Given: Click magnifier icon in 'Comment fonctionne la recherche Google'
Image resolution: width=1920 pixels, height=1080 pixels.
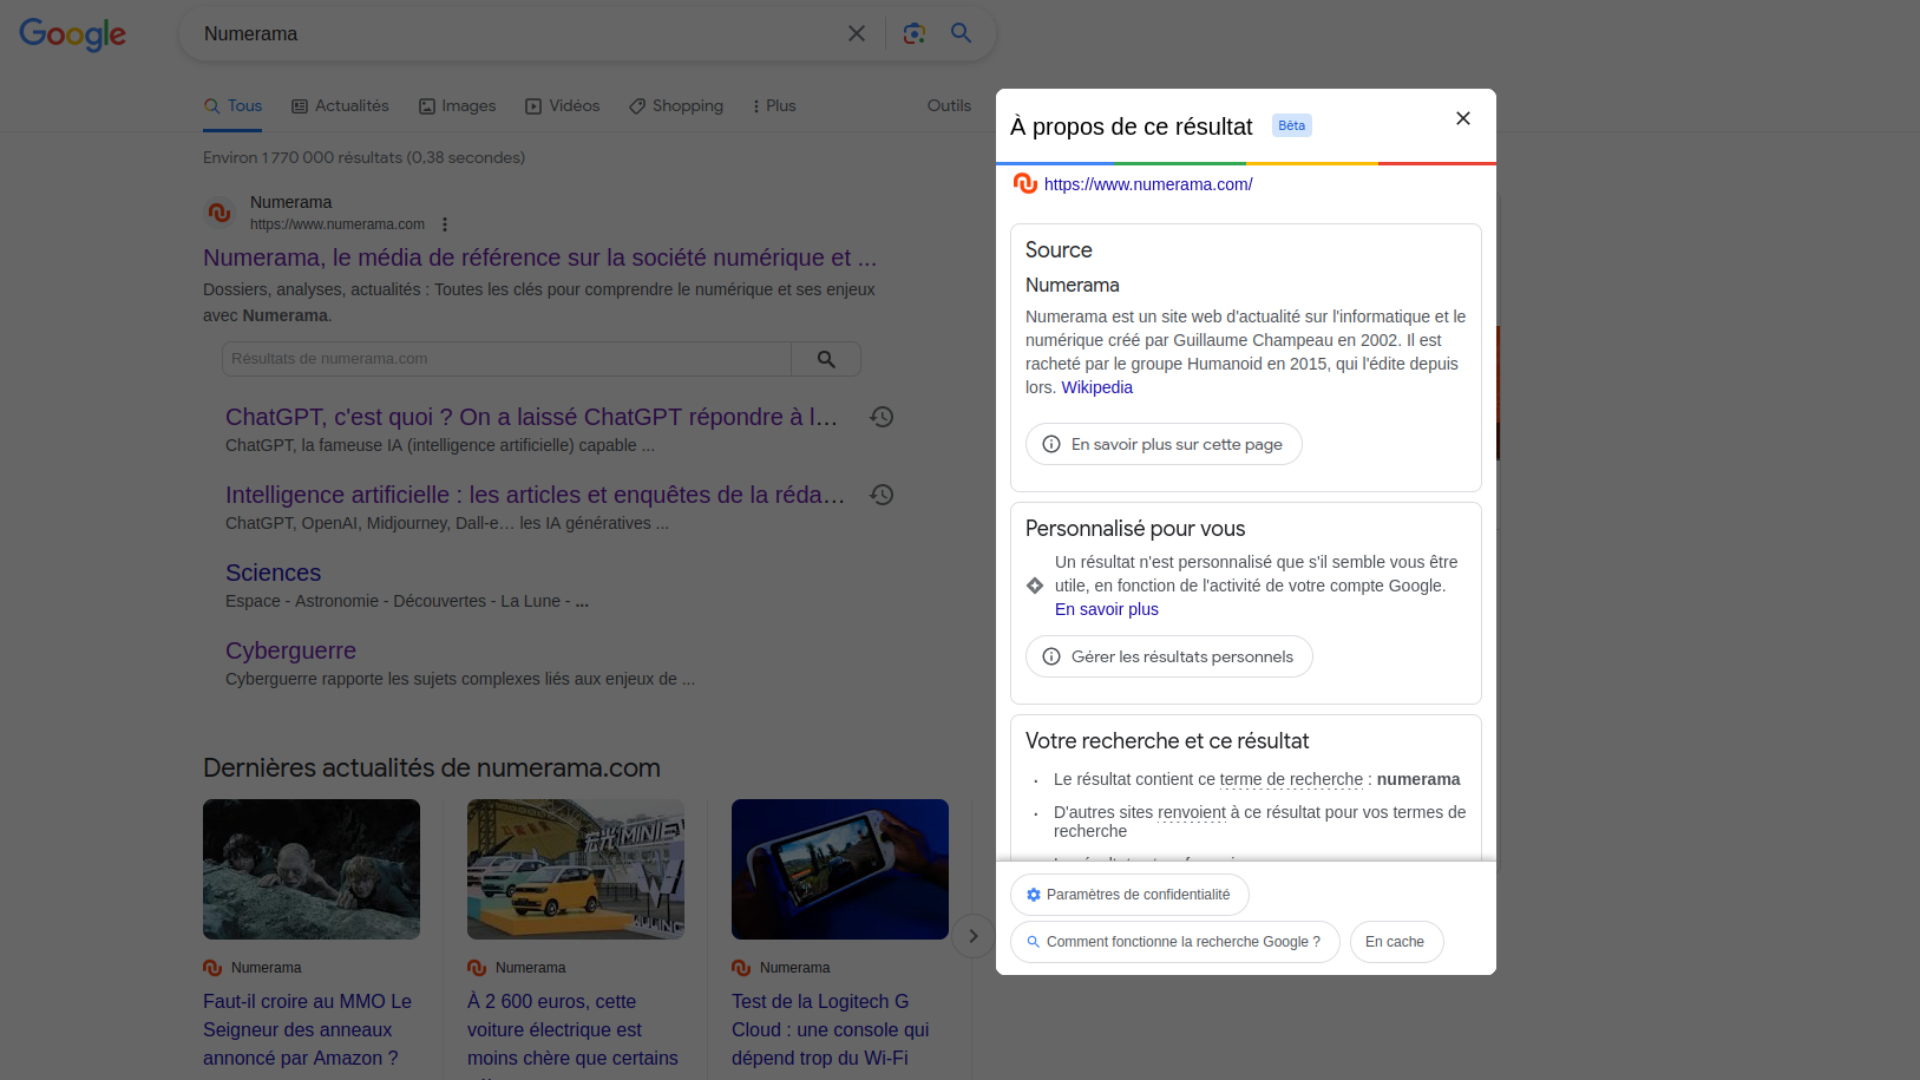Looking at the screenshot, I should pos(1034,942).
